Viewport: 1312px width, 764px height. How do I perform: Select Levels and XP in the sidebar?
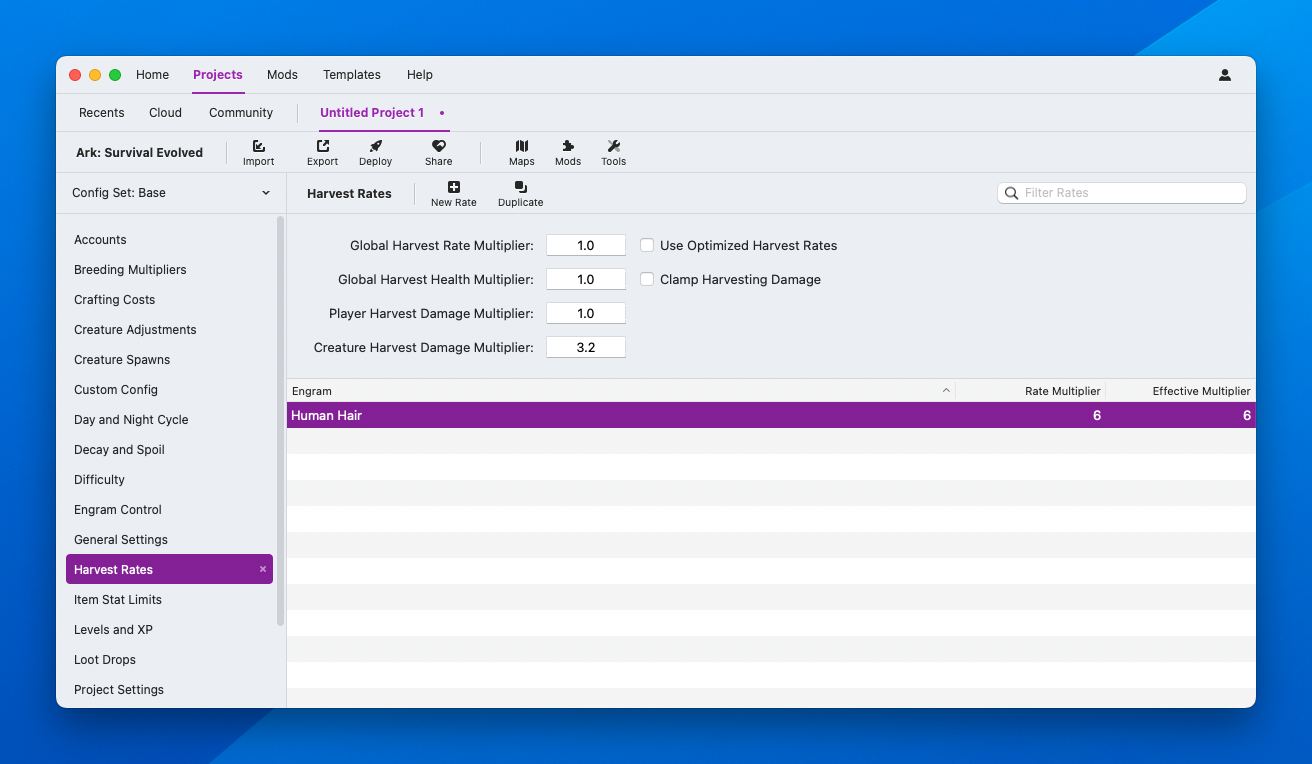[x=169, y=630]
